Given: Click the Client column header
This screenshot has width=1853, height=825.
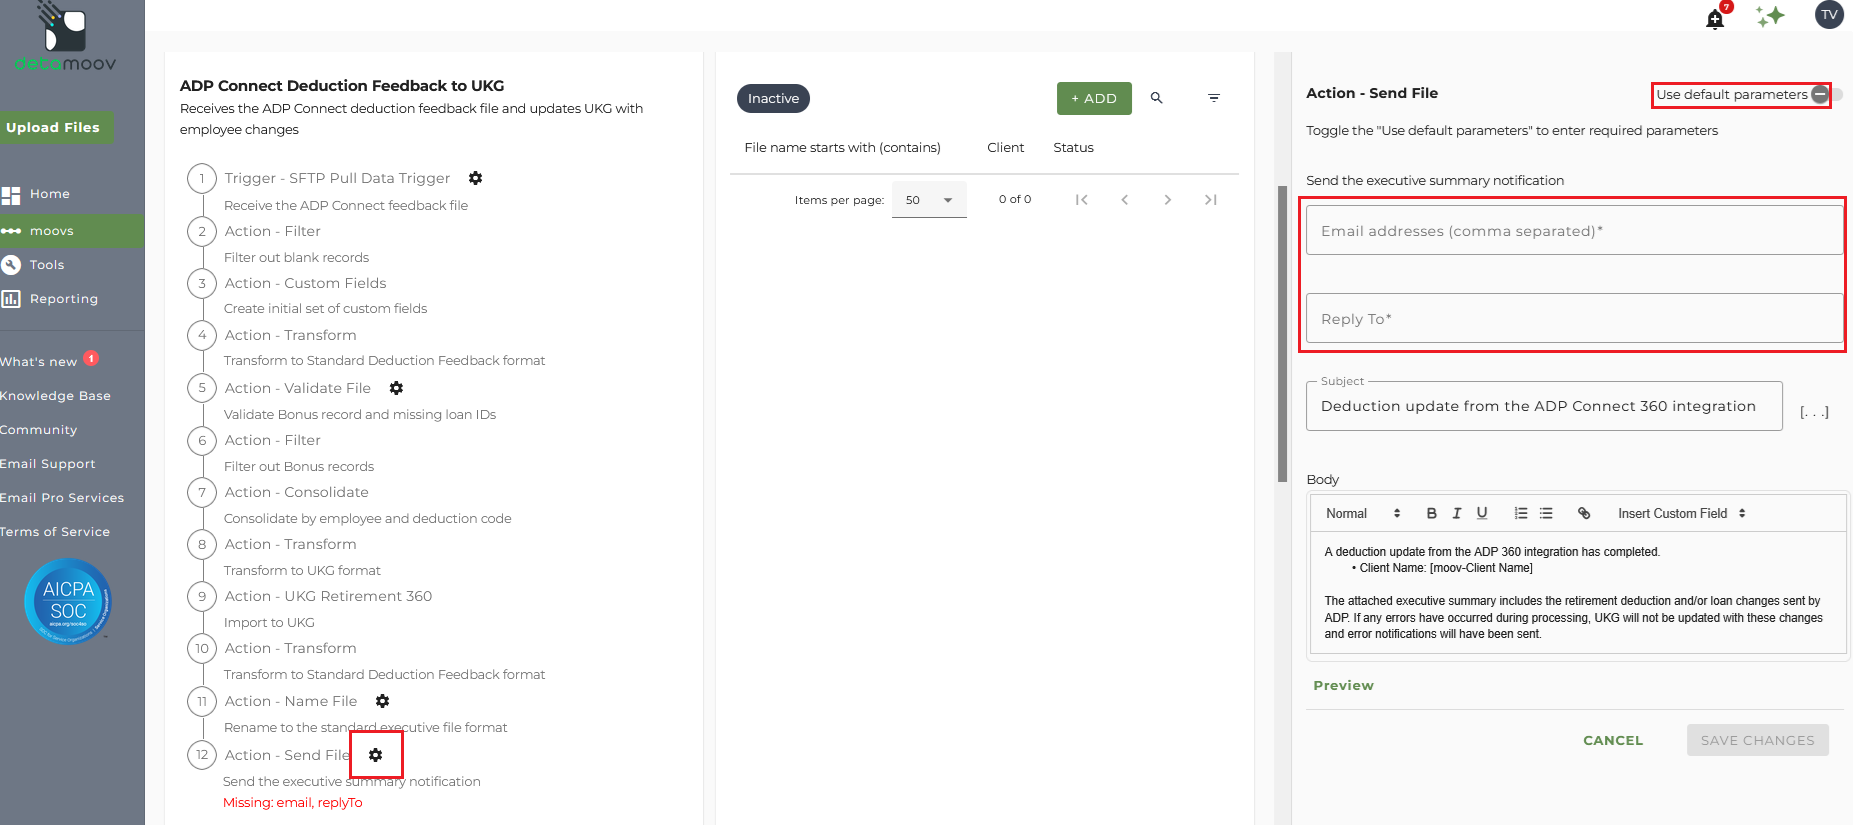Looking at the screenshot, I should pyautogui.click(x=1005, y=148).
